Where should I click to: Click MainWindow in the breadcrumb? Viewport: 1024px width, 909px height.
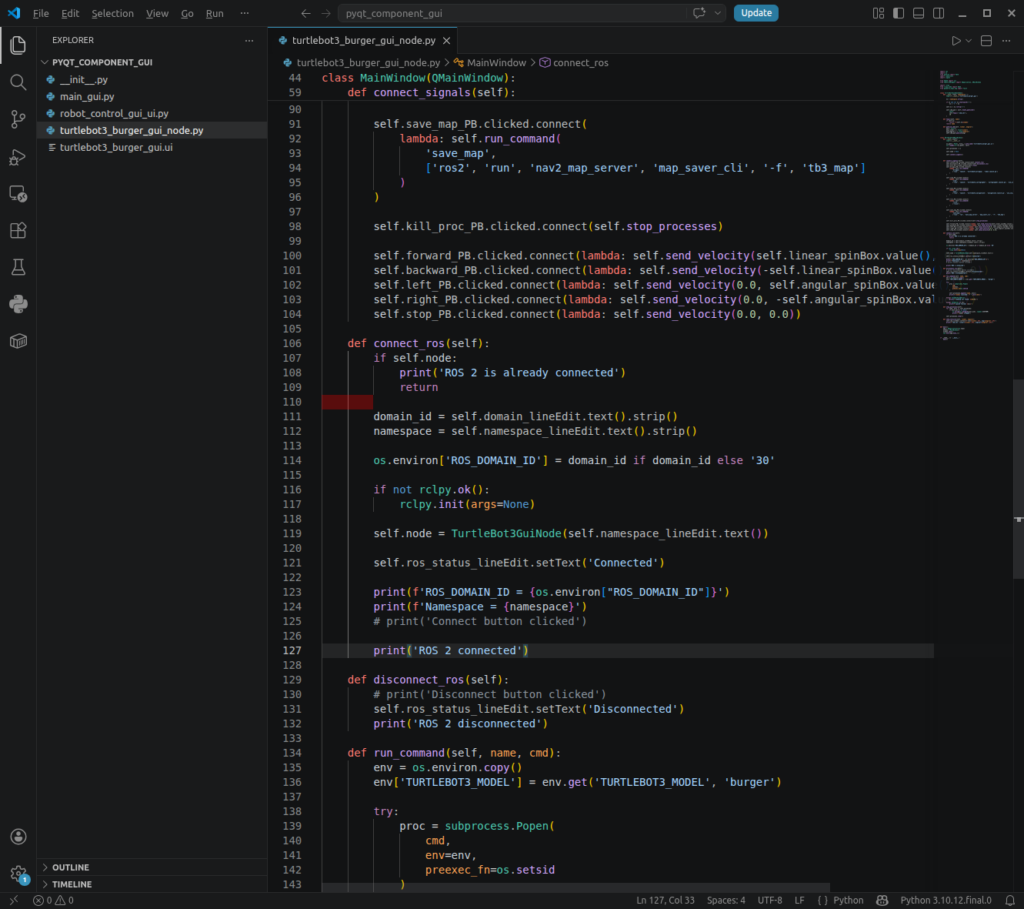click(496, 63)
